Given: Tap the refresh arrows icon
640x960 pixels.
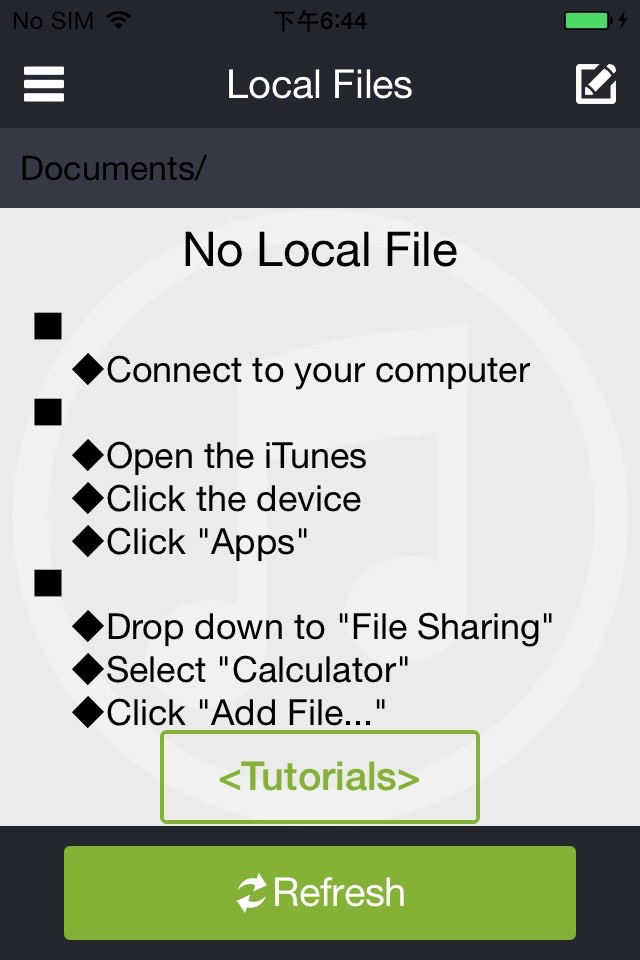Looking at the screenshot, I should (x=252, y=893).
